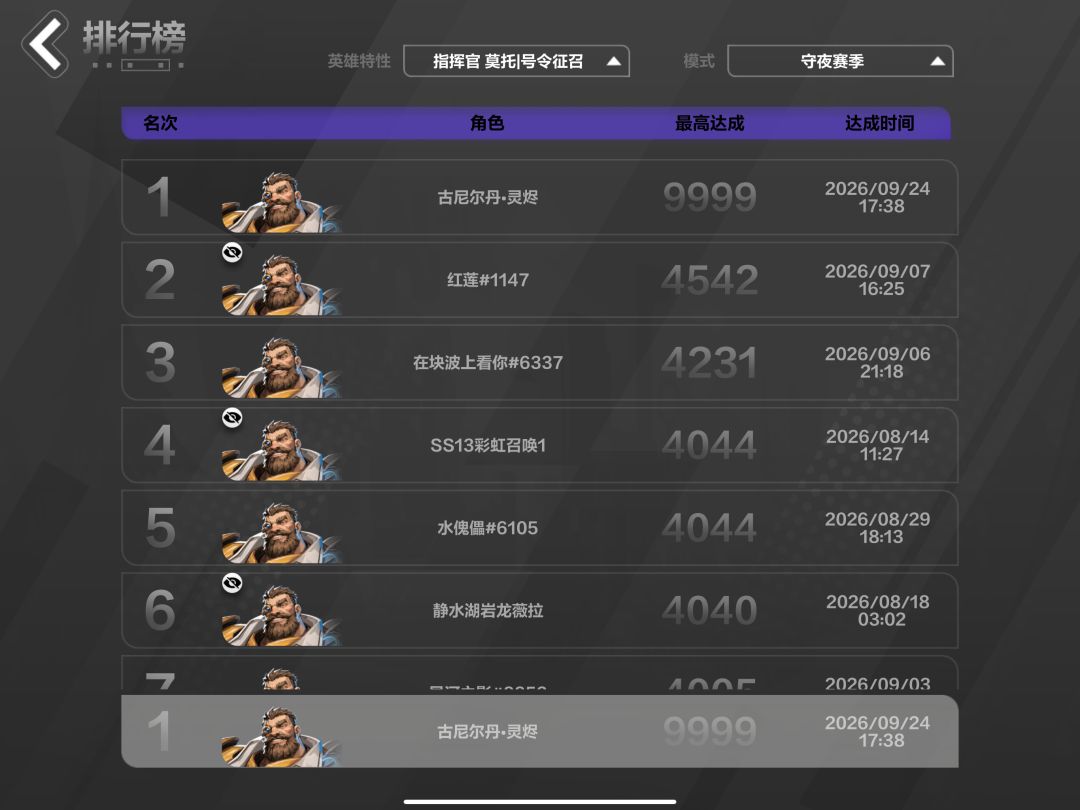Select hero avatar in rank 1 list row
Image resolution: width=1080 pixels, height=810 pixels.
(281, 202)
